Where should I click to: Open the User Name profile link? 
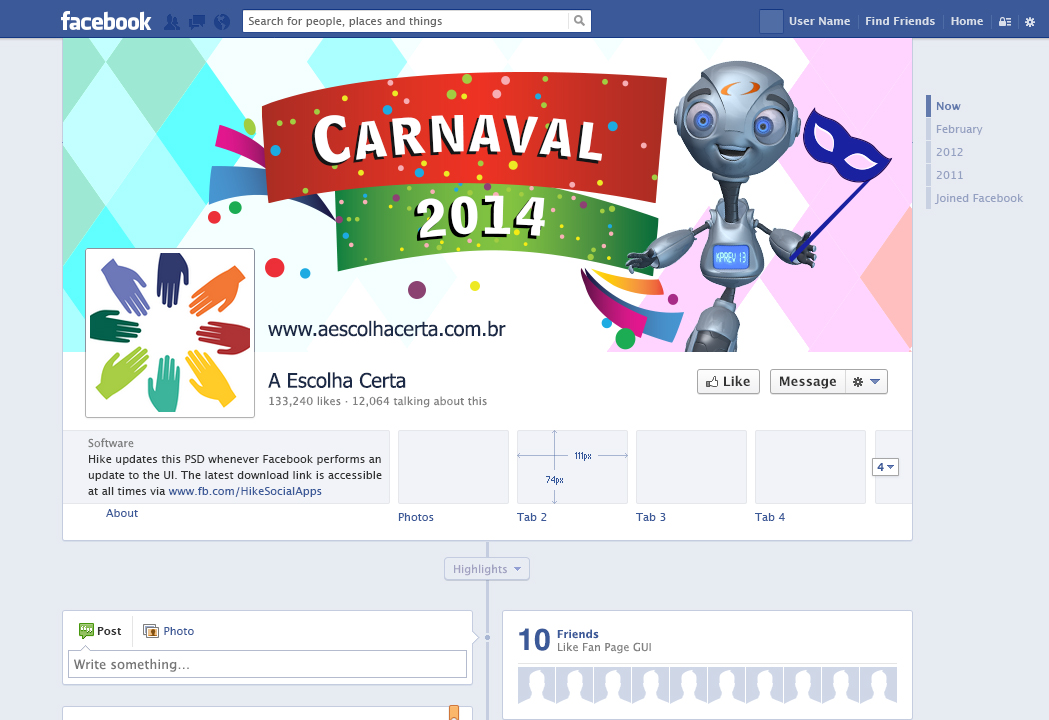(820, 21)
